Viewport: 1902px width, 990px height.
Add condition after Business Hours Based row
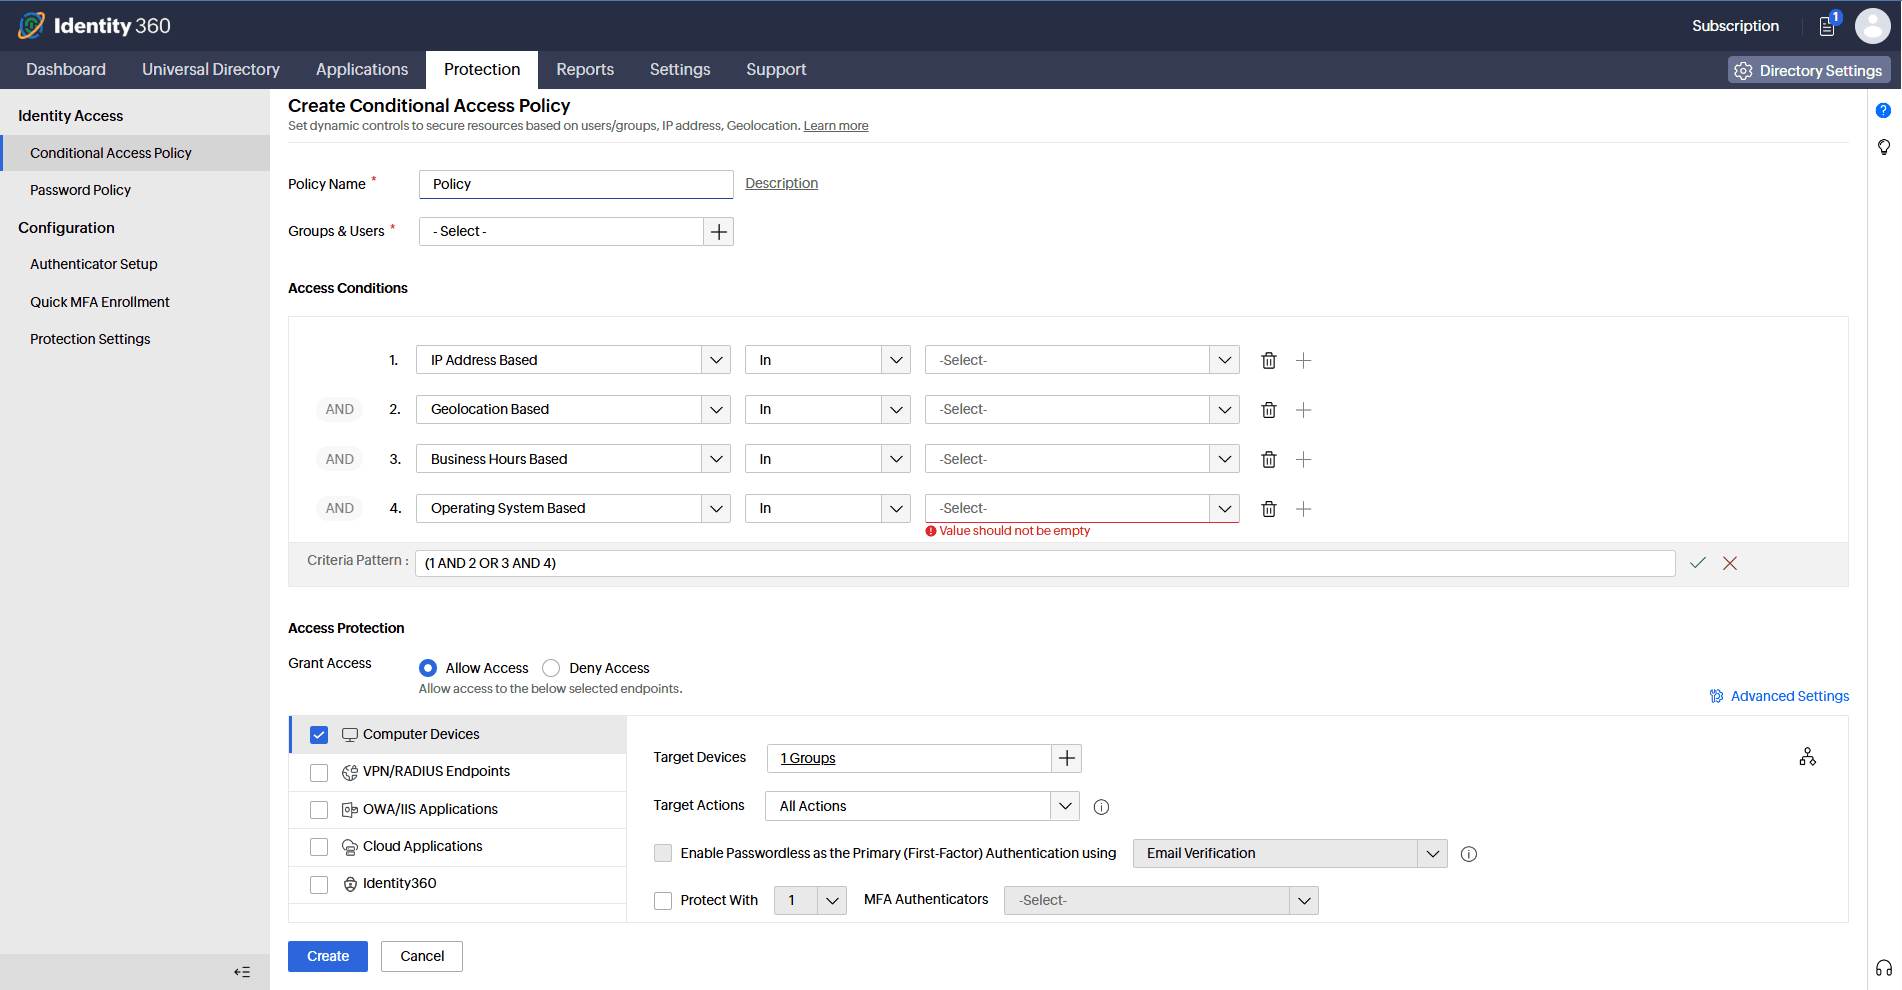[x=1303, y=459]
